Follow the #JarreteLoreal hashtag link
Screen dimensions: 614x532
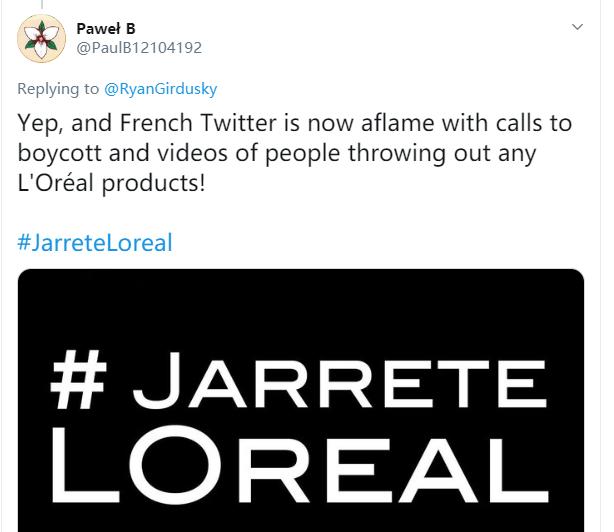point(95,242)
